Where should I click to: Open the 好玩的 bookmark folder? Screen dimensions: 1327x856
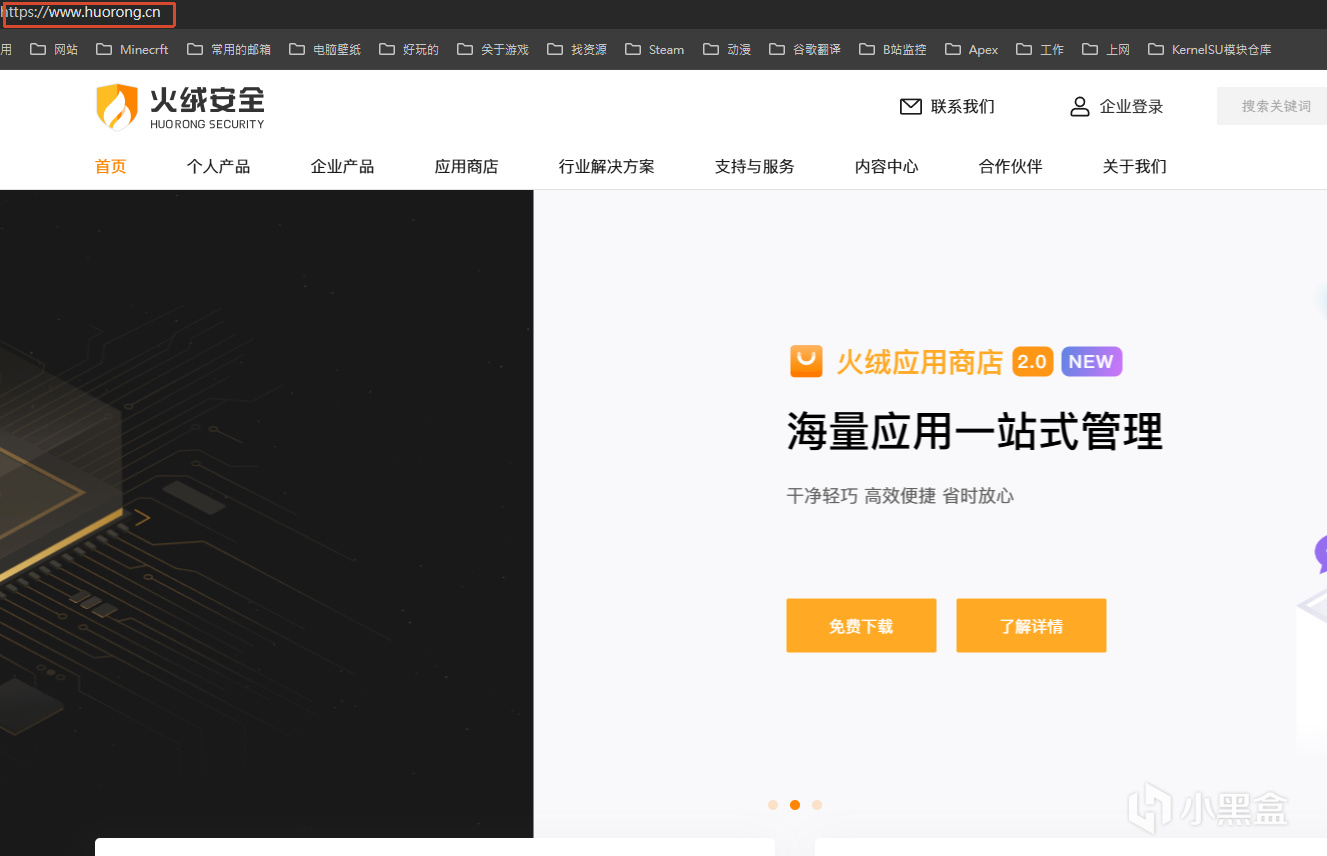(x=409, y=49)
